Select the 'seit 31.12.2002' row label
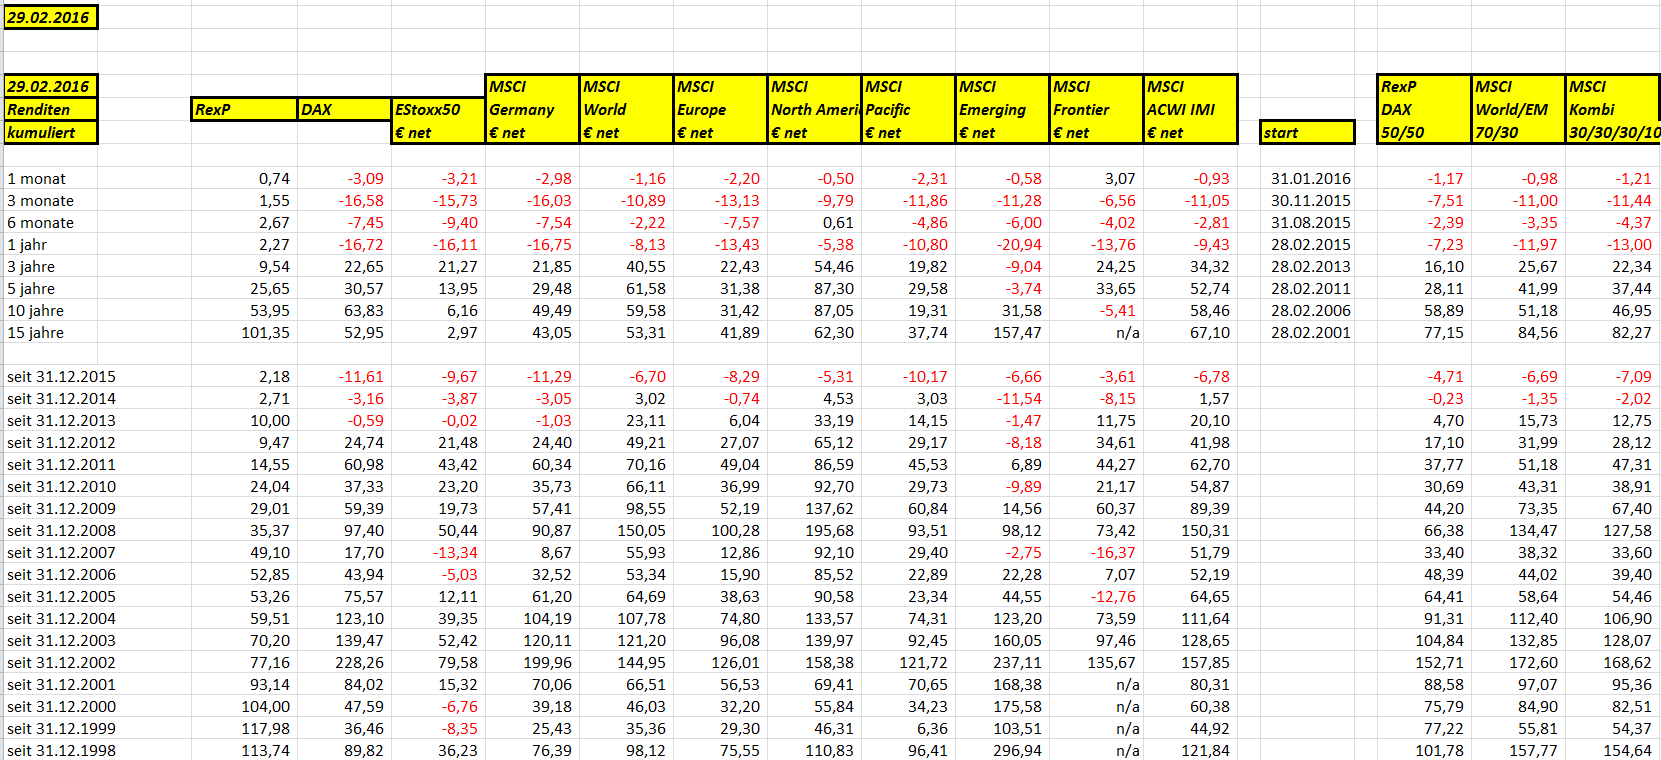Viewport: 1661px width, 760px height. pyautogui.click(x=62, y=662)
